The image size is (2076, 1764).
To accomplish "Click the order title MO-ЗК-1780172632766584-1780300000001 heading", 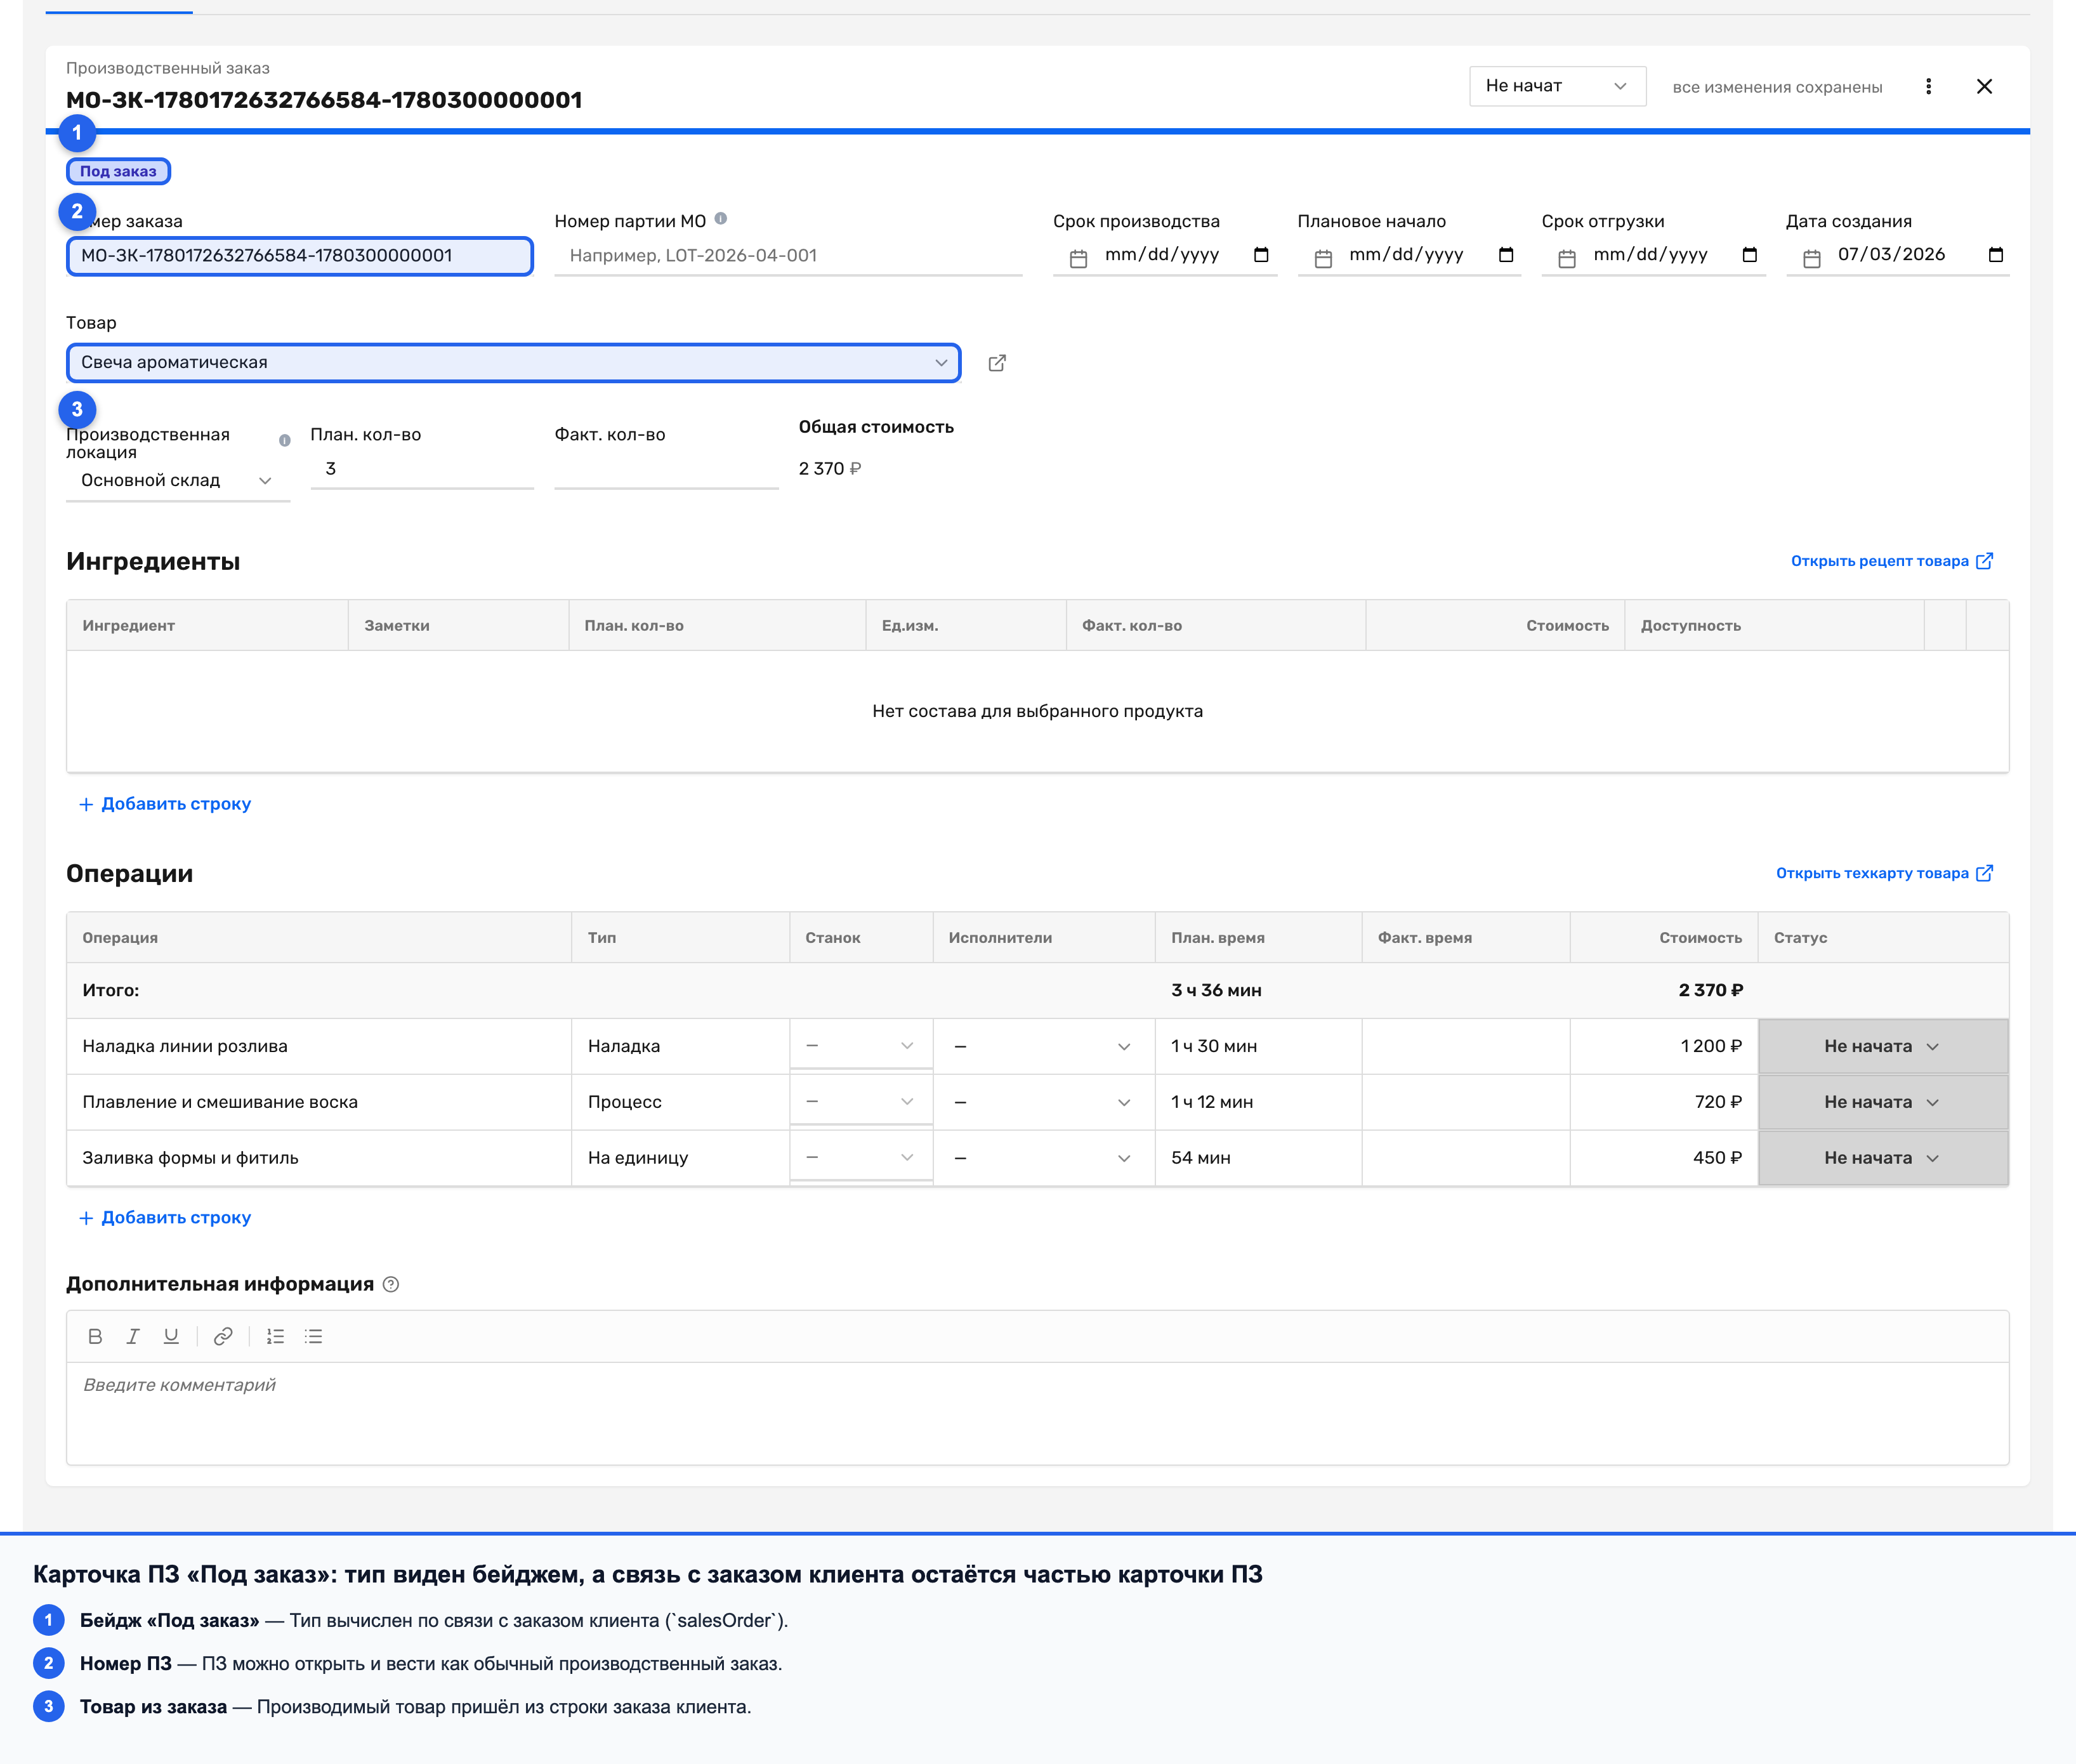I will coord(324,100).
